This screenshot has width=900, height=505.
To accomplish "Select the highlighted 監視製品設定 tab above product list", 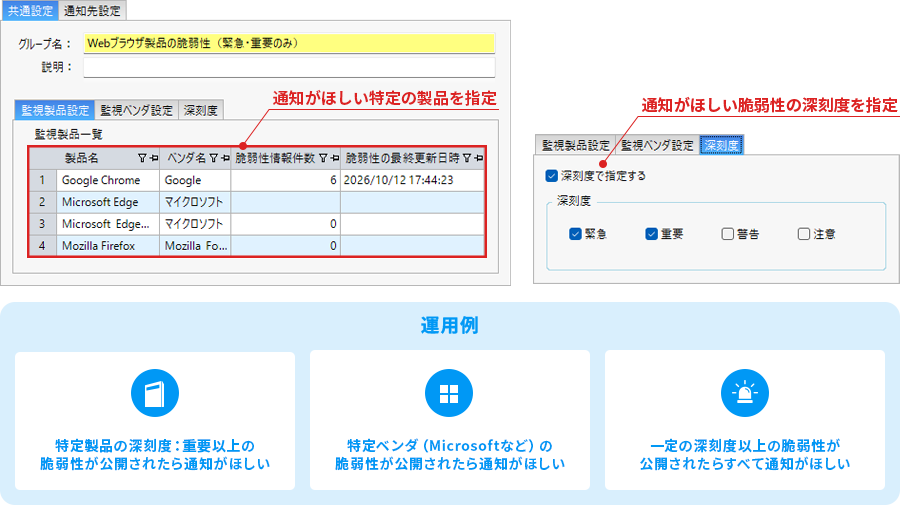I will 55,110.
